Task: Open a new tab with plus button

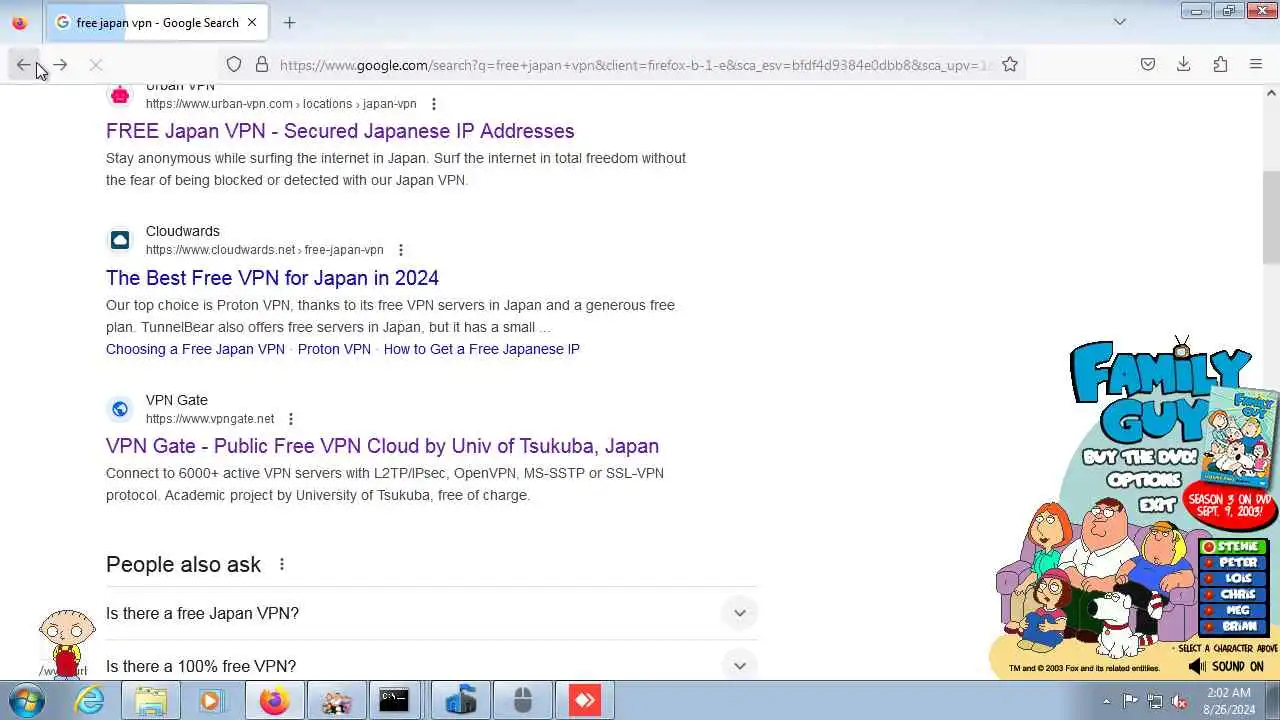Action: [289, 22]
